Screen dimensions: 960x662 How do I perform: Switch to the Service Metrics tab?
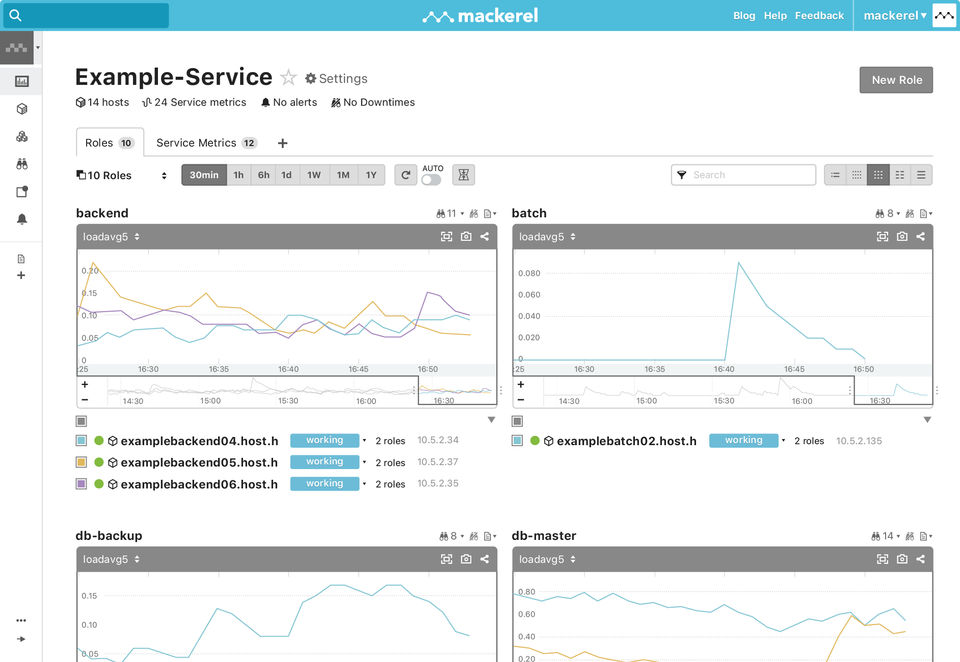(x=206, y=143)
